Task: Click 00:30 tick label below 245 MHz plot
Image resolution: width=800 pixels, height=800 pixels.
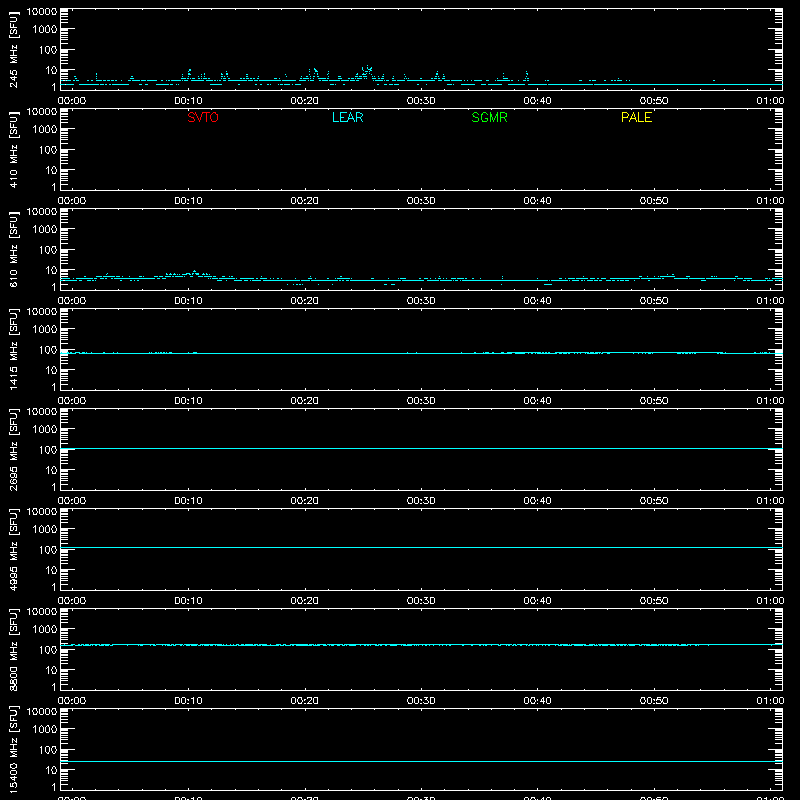Action: (421, 101)
